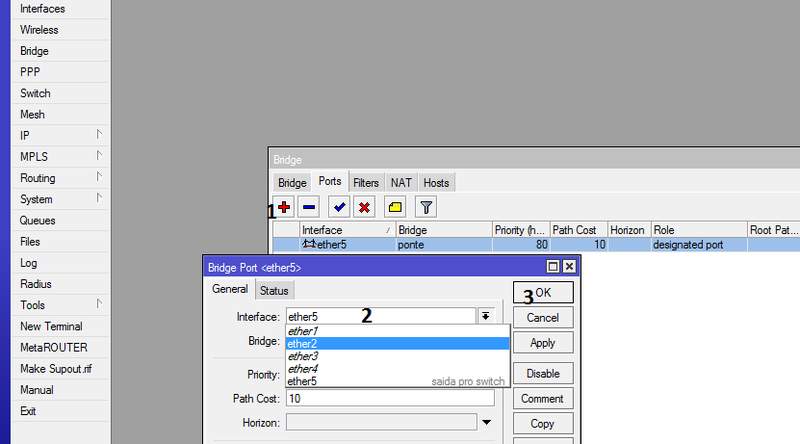Click the Interface field showing ether5
The image size is (800, 444).
coord(381,316)
